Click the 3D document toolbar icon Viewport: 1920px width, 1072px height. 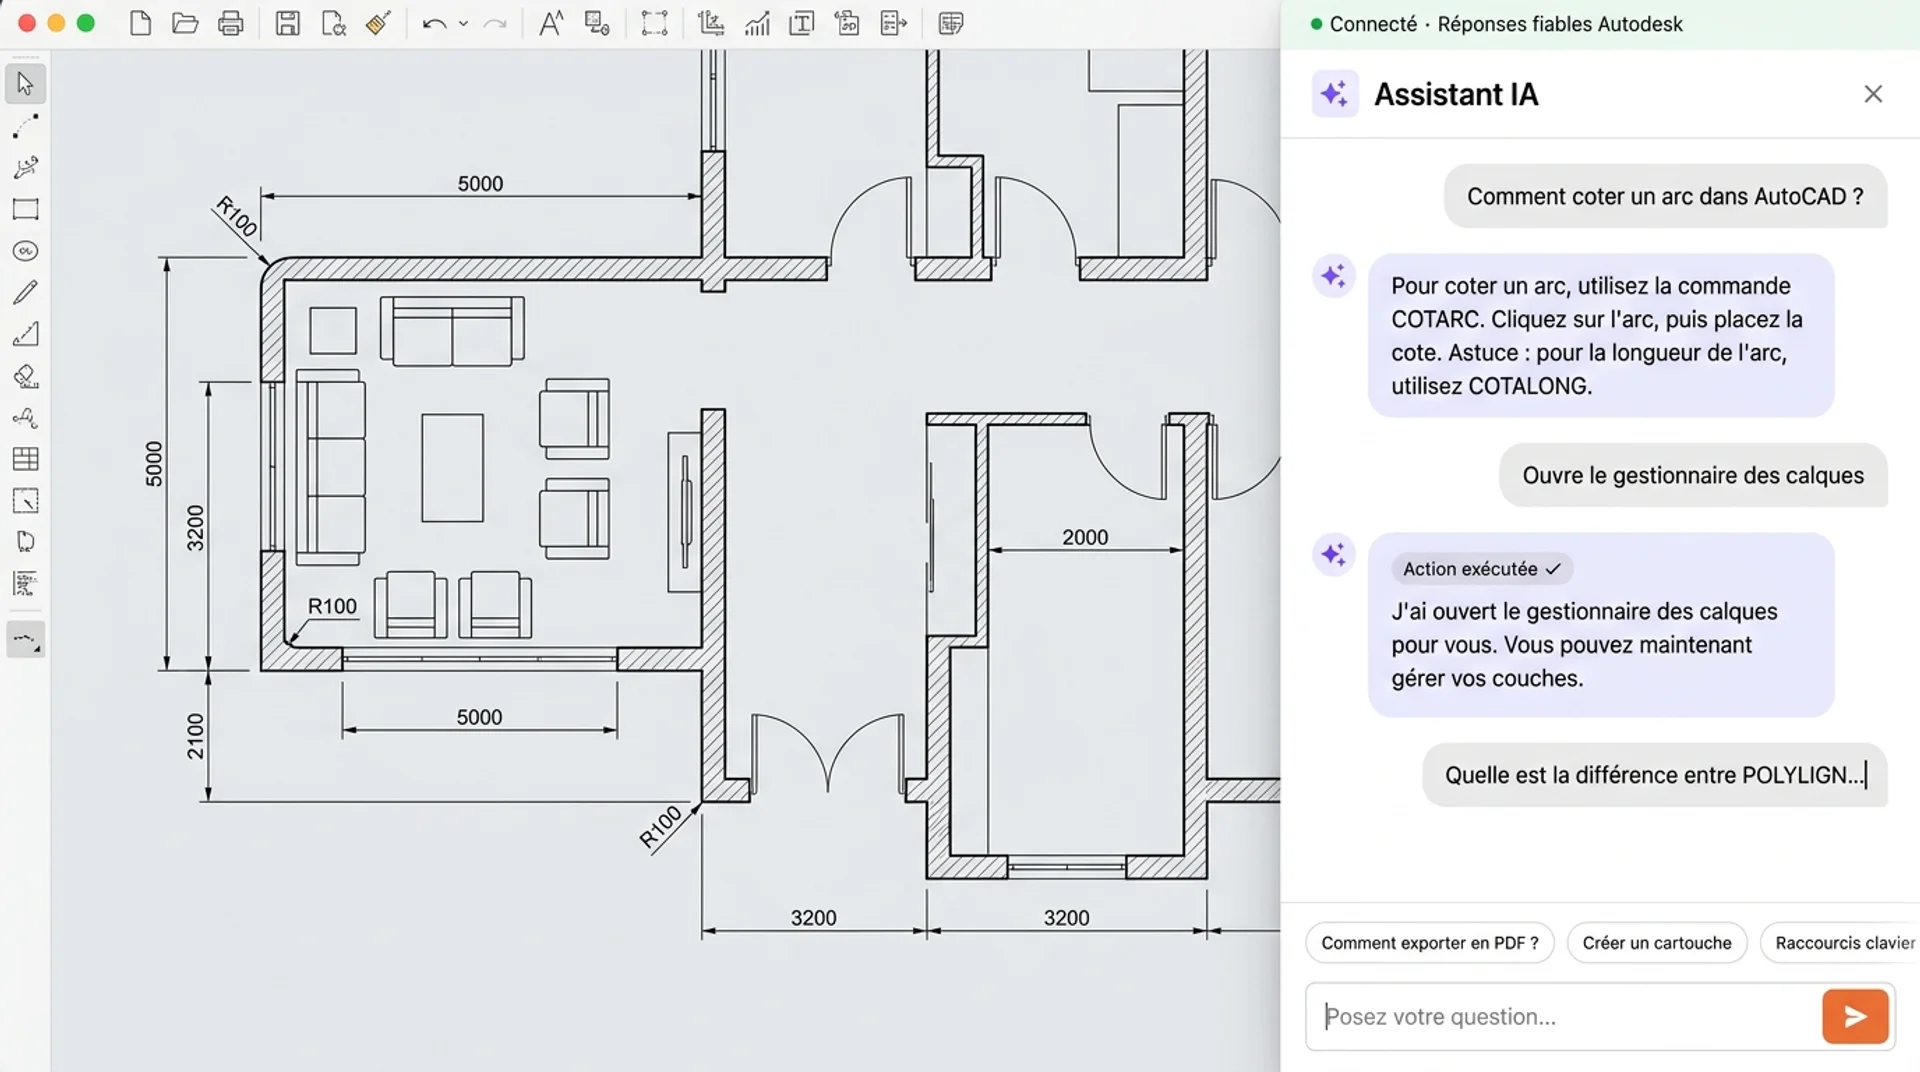pos(847,23)
